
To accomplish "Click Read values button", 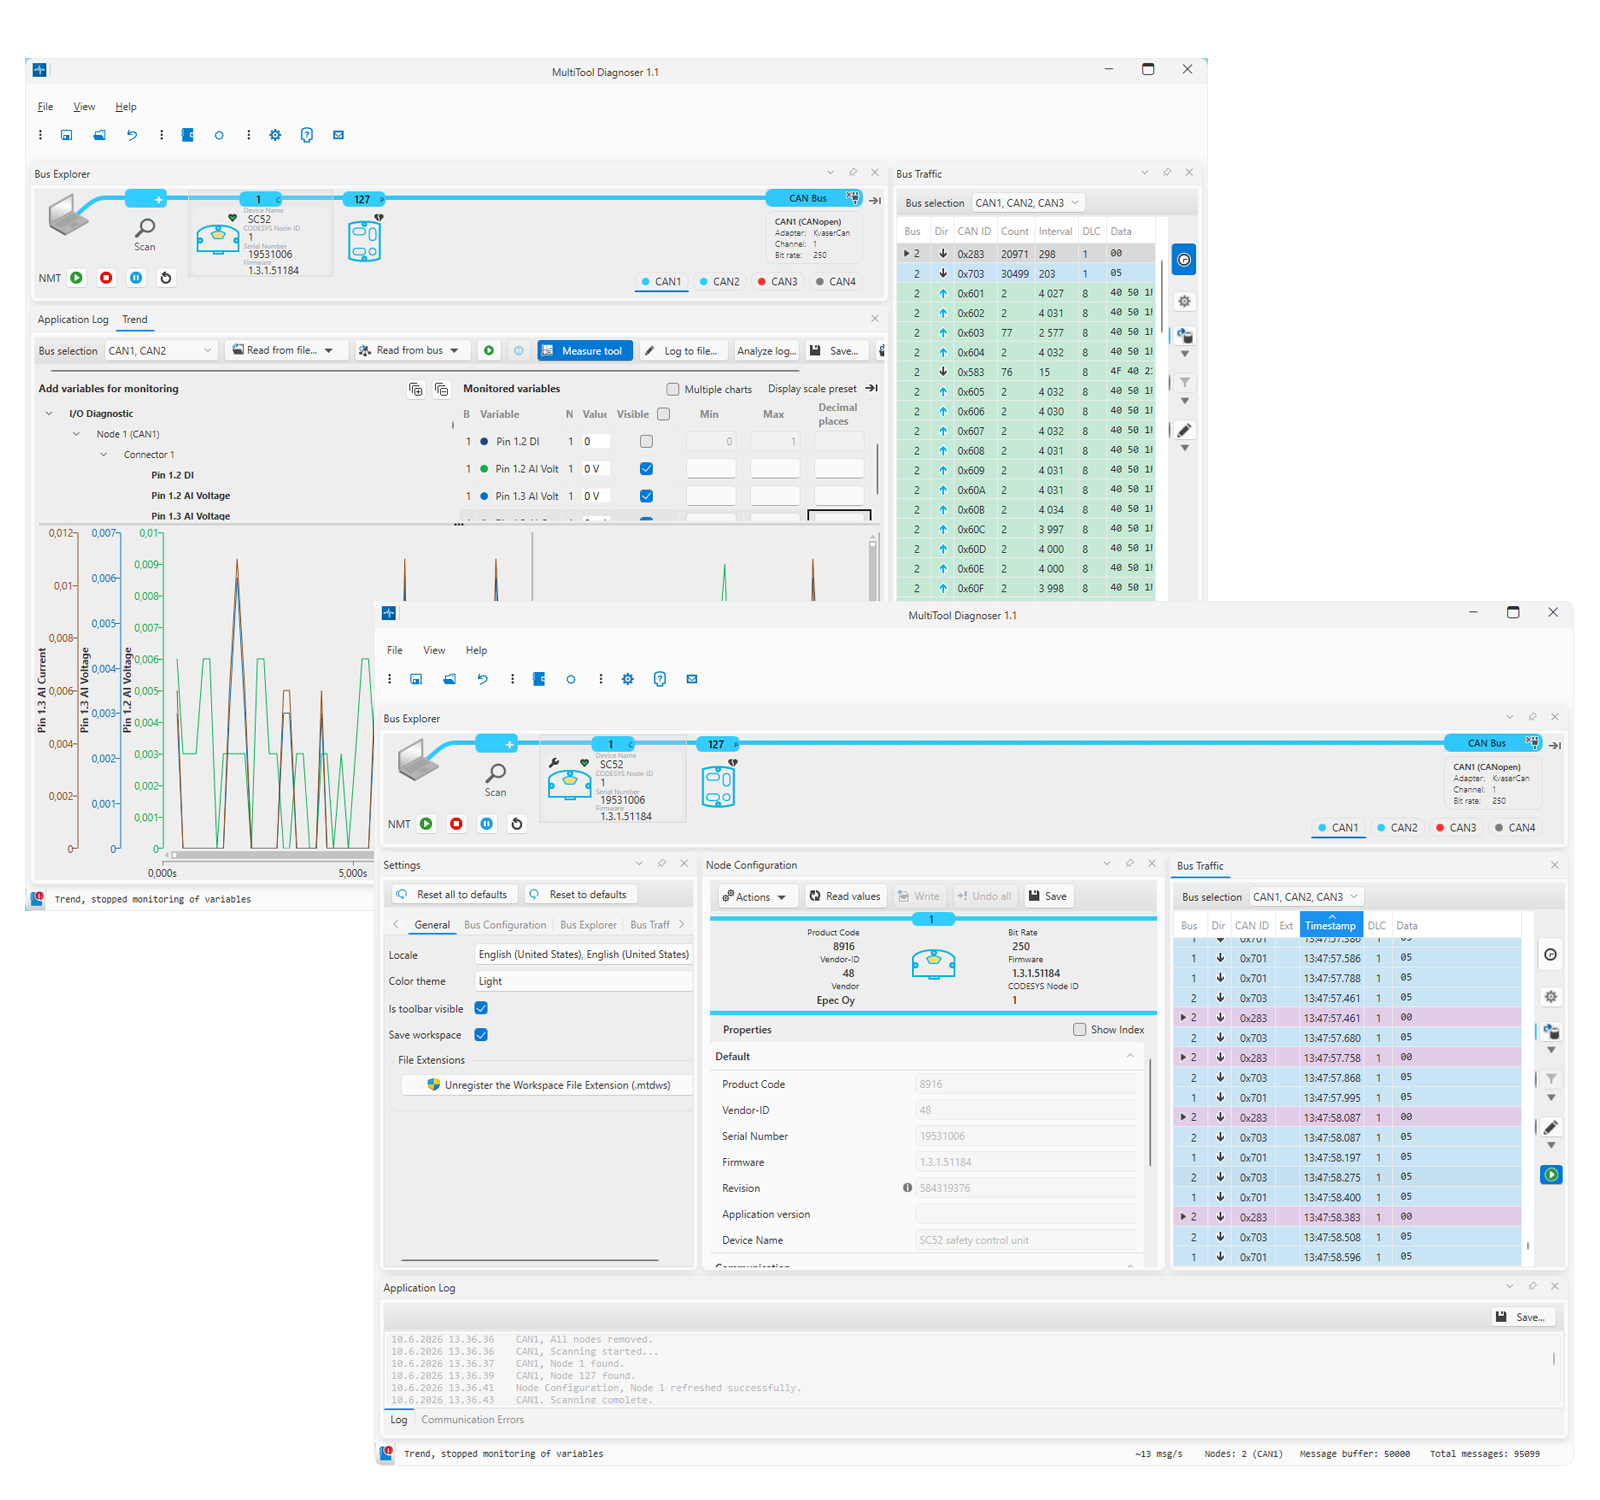I will pos(845,896).
